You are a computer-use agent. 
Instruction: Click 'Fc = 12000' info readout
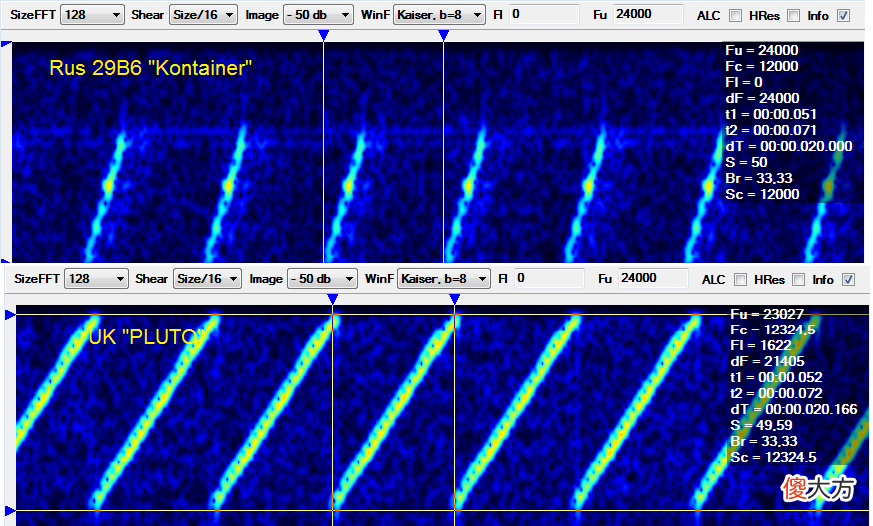[x=762, y=66]
